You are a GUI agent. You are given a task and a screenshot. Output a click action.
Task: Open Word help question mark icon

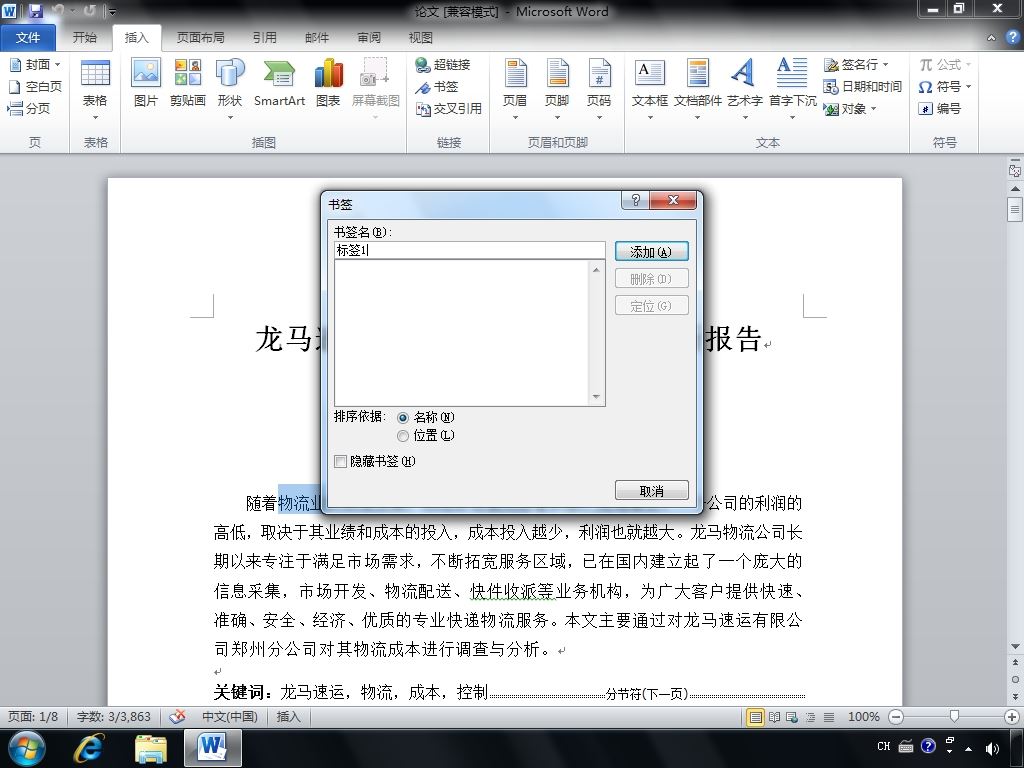click(x=1013, y=37)
